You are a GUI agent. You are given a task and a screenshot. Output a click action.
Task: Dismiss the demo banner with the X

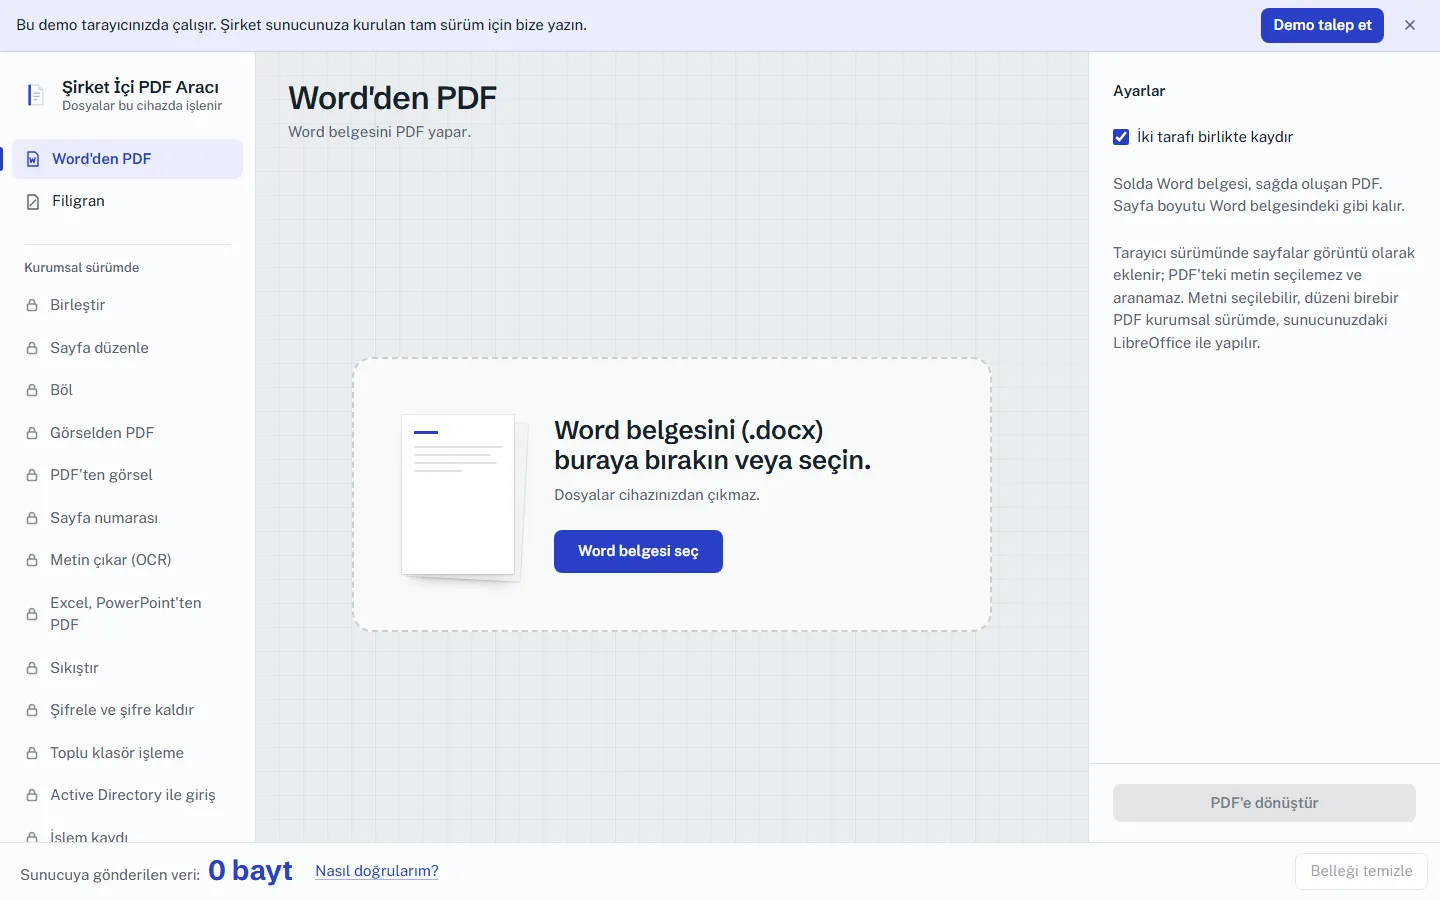click(1410, 25)
